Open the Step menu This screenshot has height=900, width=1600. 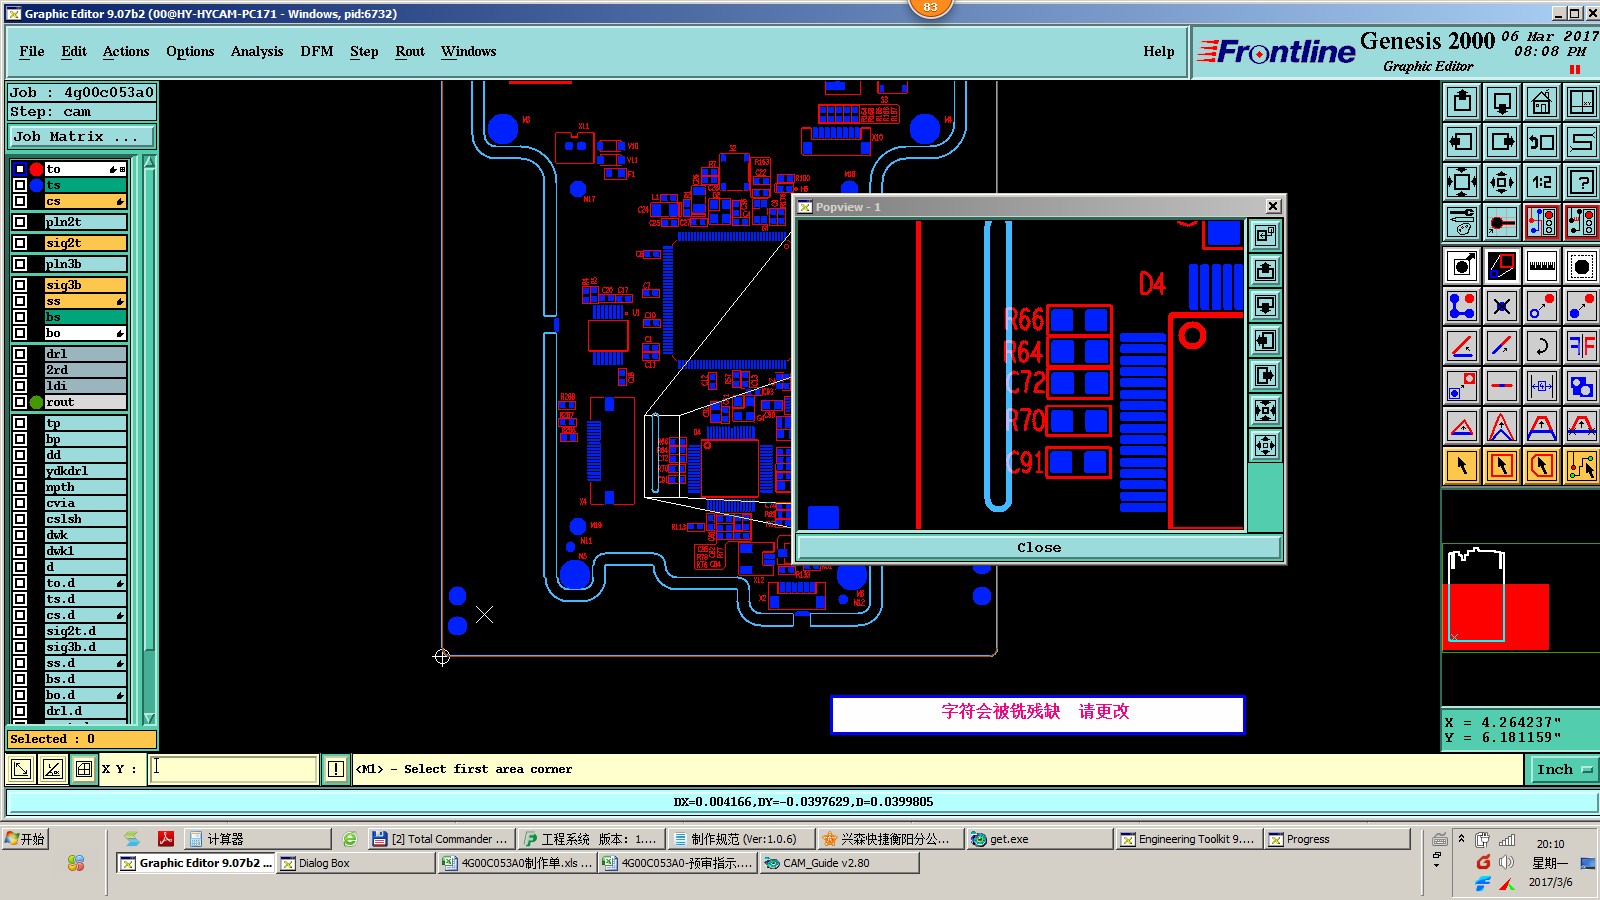pyautogui.click(x=364, y=52)
